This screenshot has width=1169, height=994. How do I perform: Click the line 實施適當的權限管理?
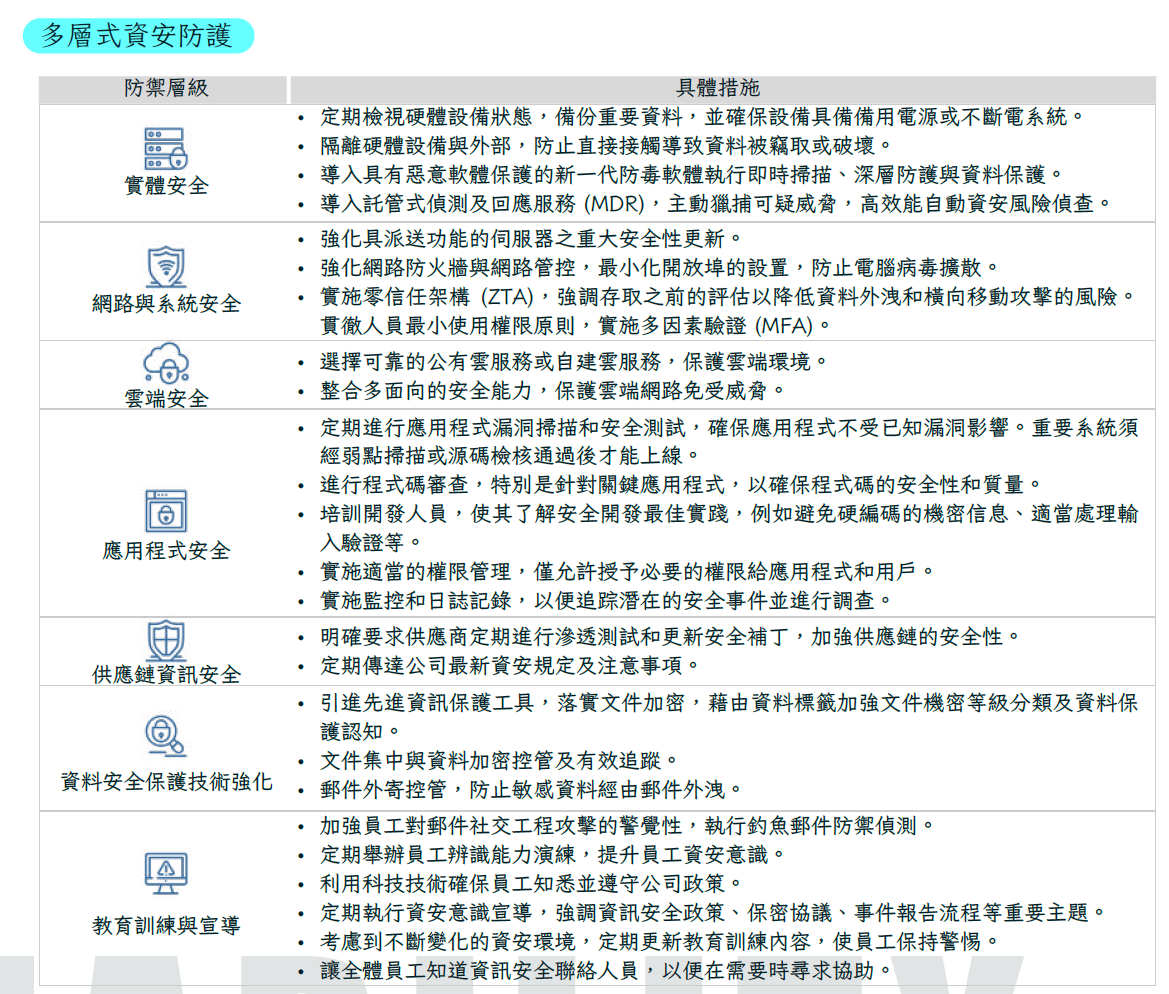(x=628, y=572)
